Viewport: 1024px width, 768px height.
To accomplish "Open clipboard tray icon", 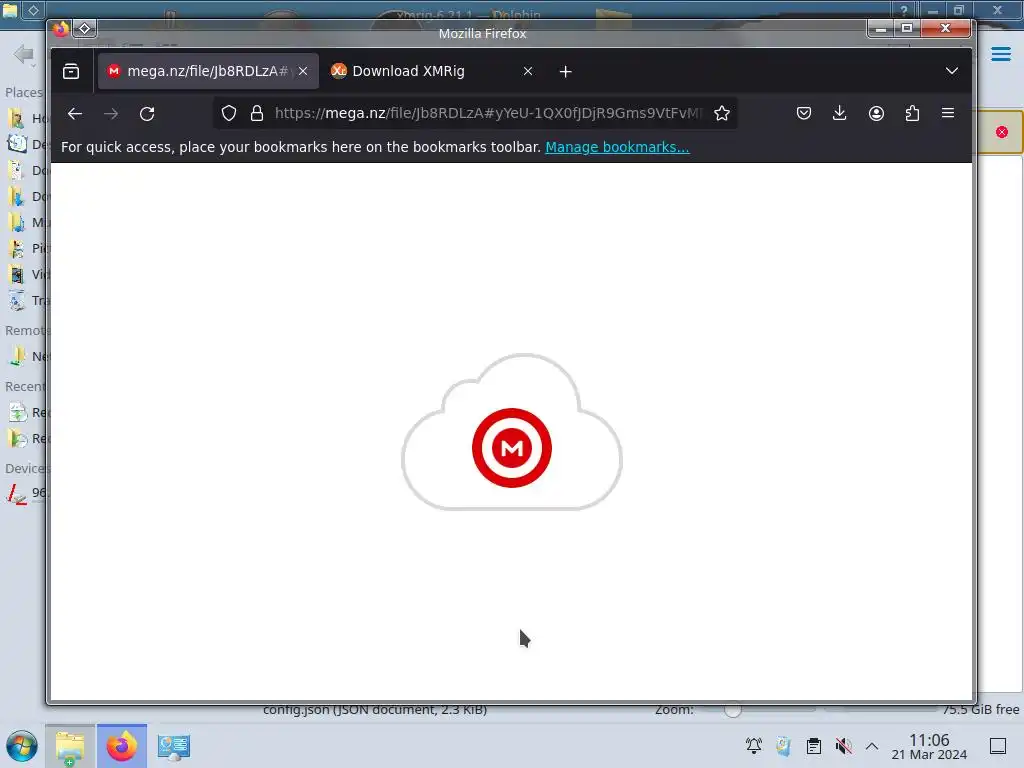I will click(x=814, y=746).
